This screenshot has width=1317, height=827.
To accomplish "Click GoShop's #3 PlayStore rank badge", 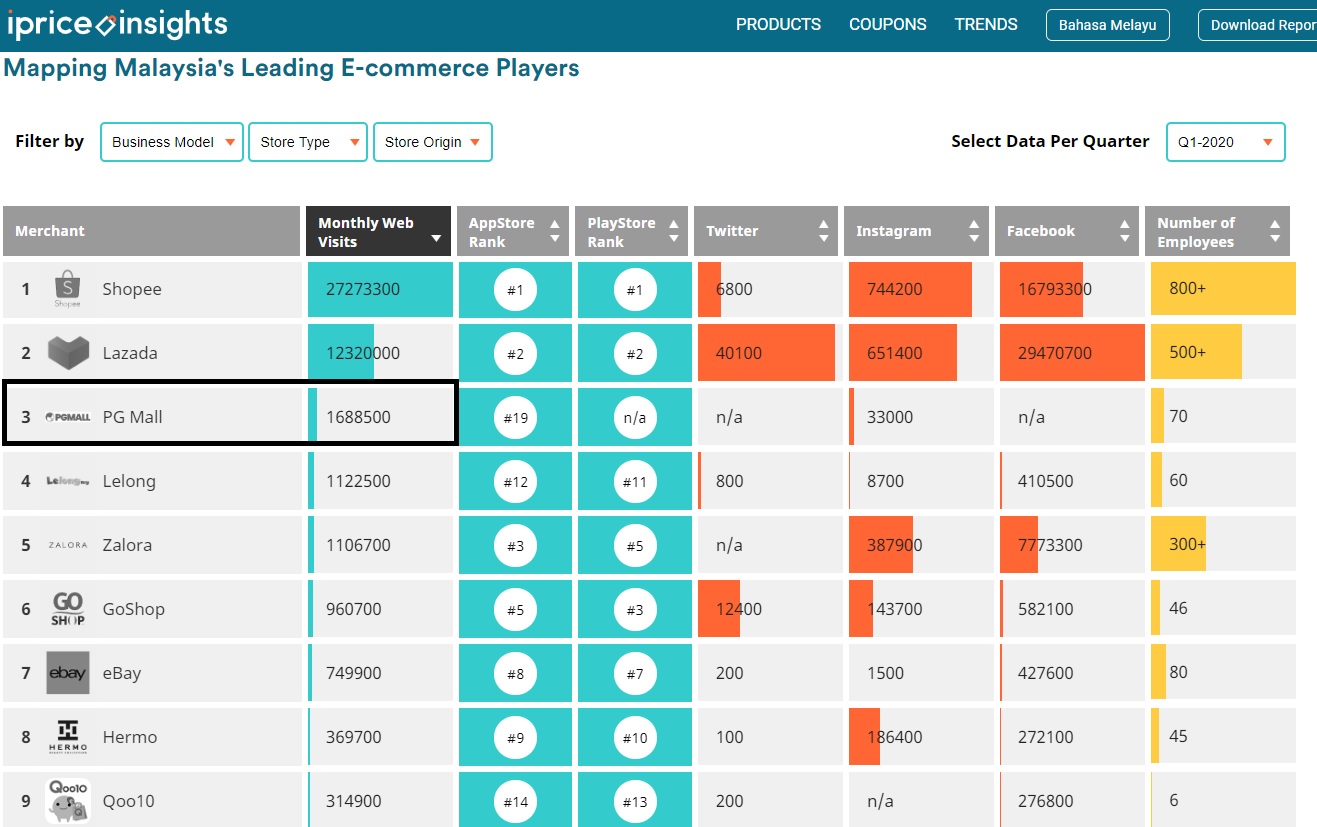I will tap(635, 610).
